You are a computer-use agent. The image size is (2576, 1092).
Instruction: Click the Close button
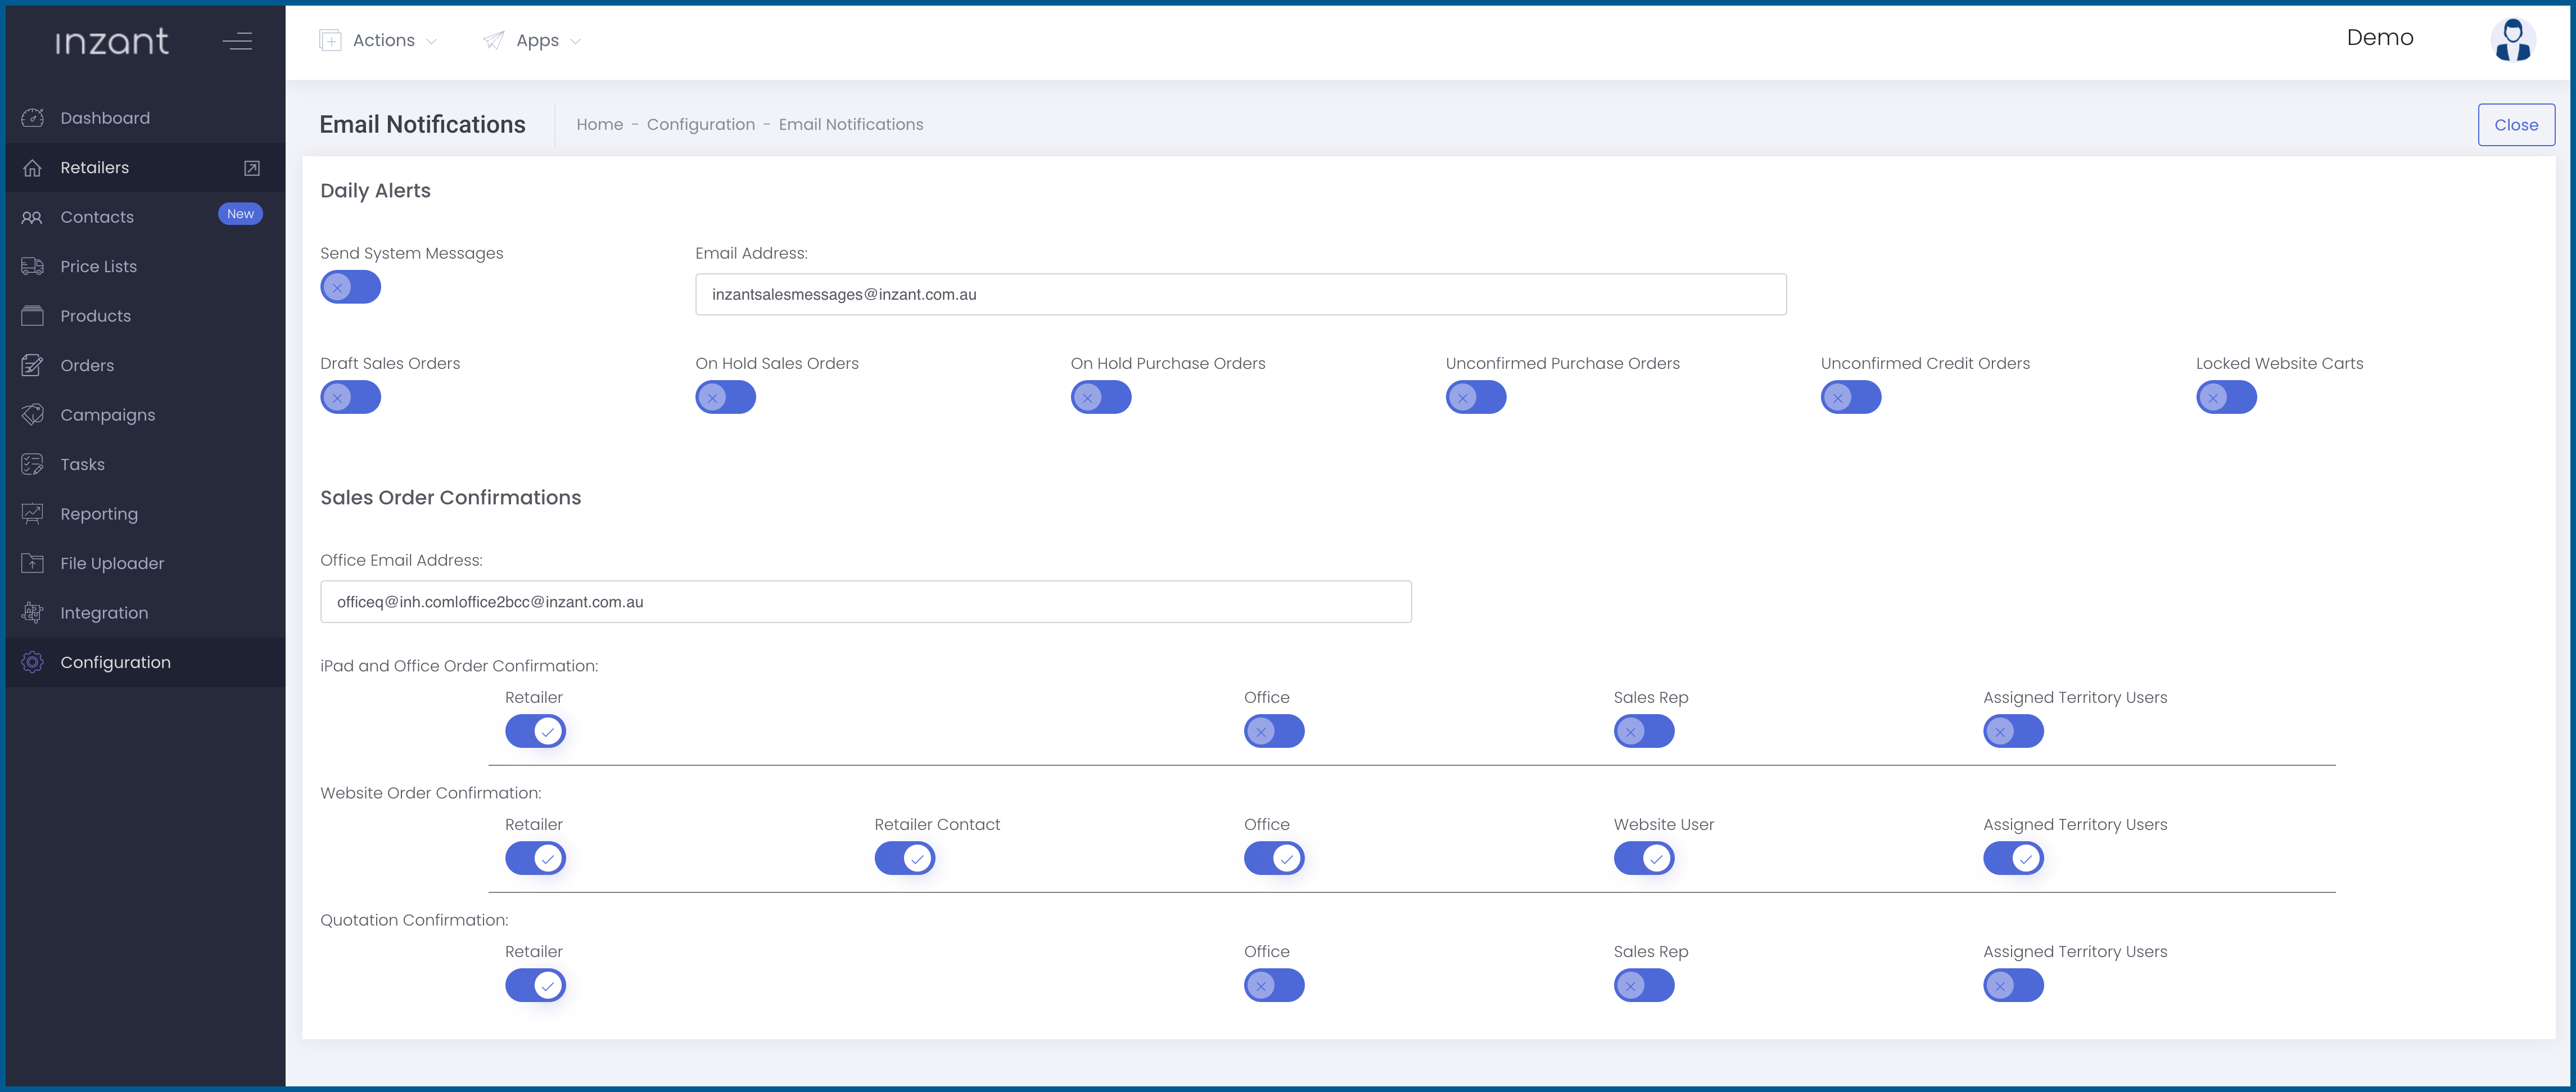tap(2515, 125)
